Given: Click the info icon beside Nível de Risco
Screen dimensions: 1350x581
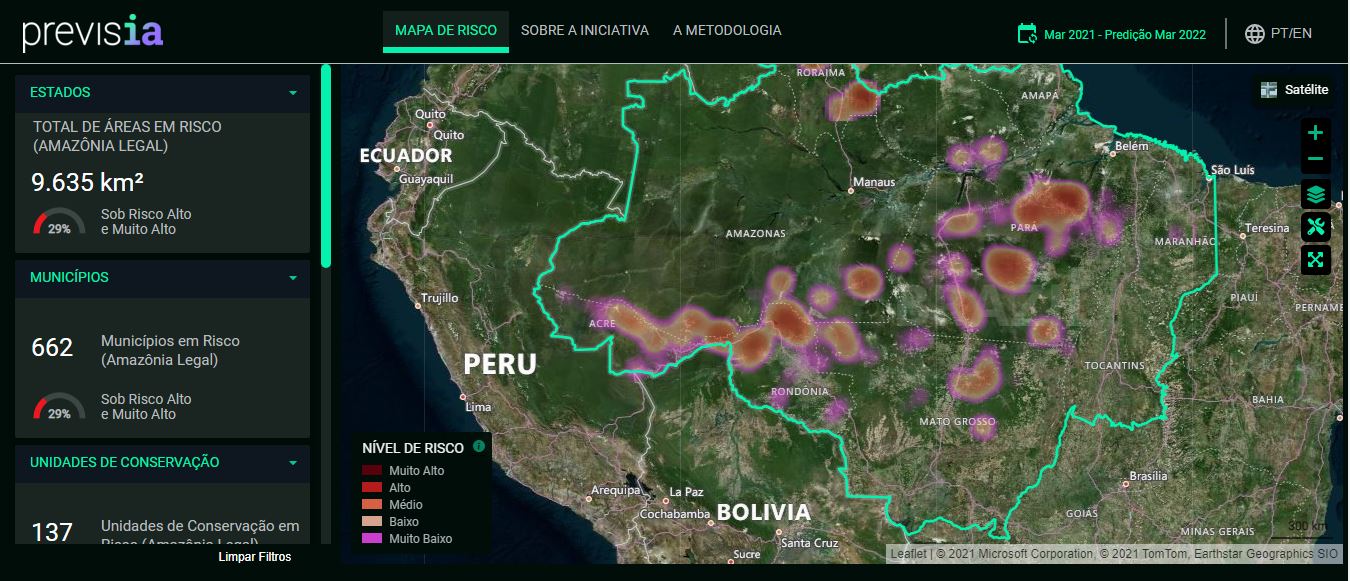Looking at the screenshot, I should (x=479, y=446).
